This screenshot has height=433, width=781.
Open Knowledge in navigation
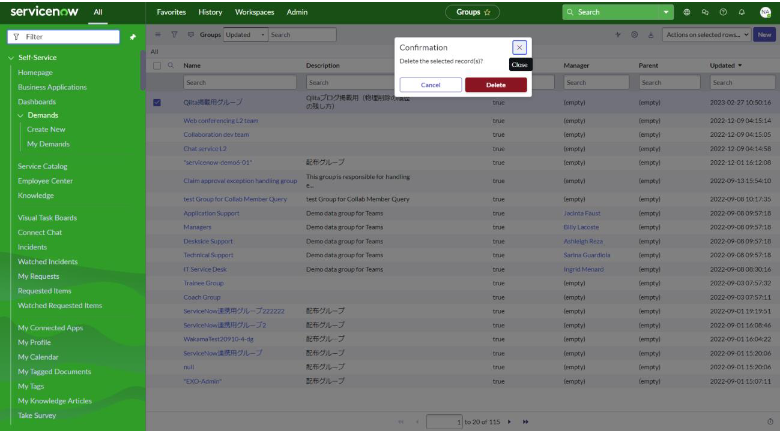36,196
